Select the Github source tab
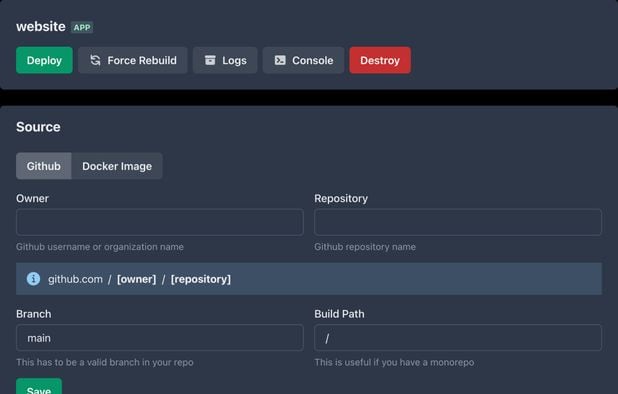Screen dimensions: 618x394 (x=44, y=166)
